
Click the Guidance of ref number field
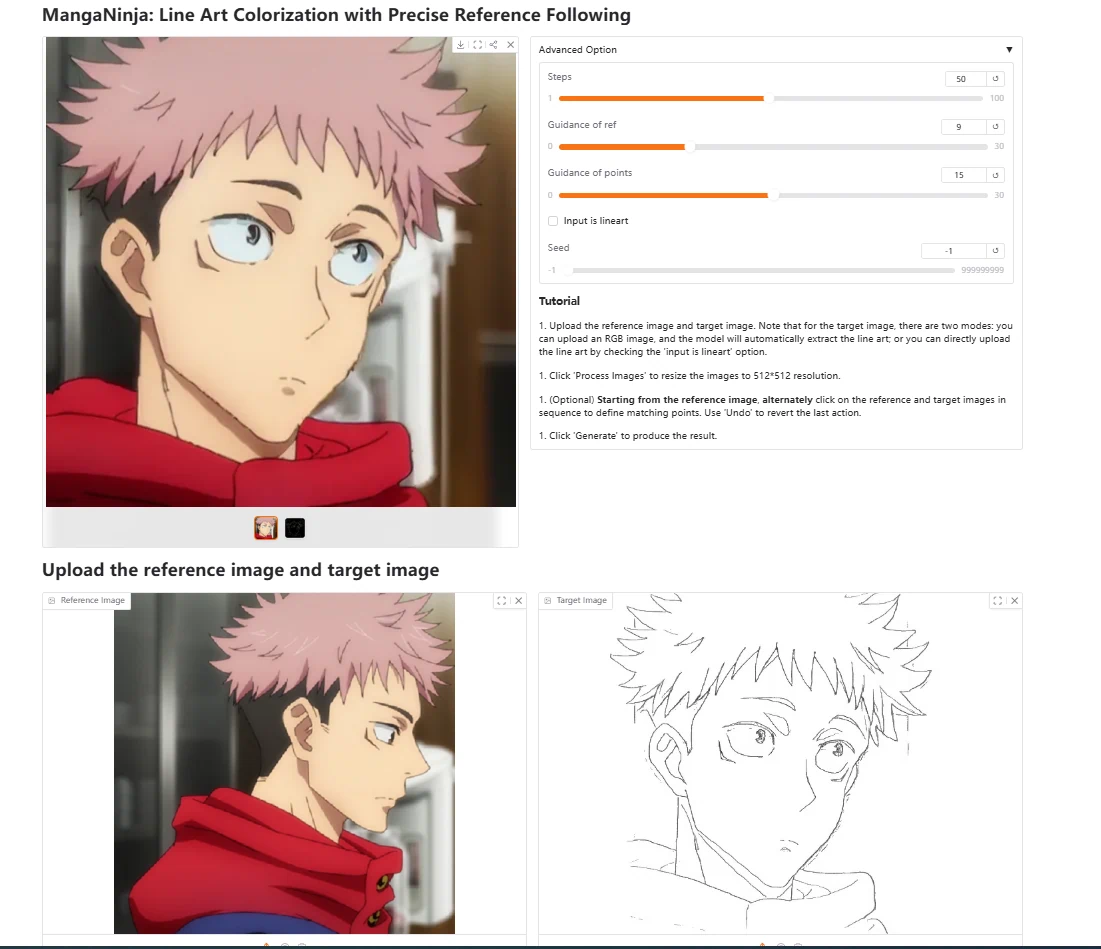coord(963,126)
